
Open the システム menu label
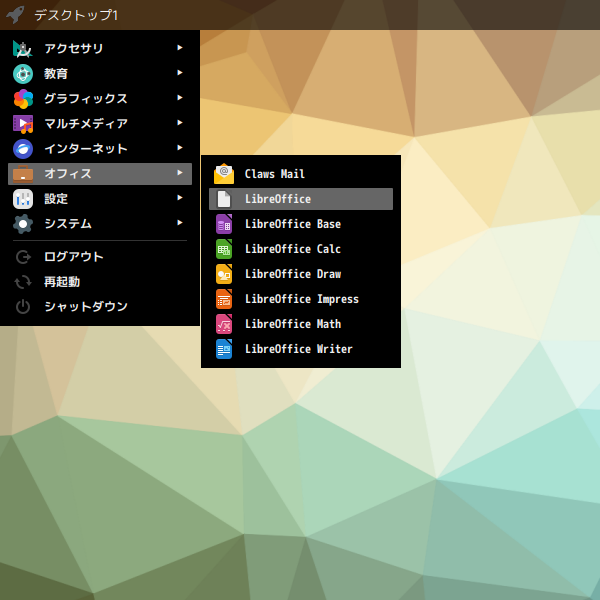[68, 224]
